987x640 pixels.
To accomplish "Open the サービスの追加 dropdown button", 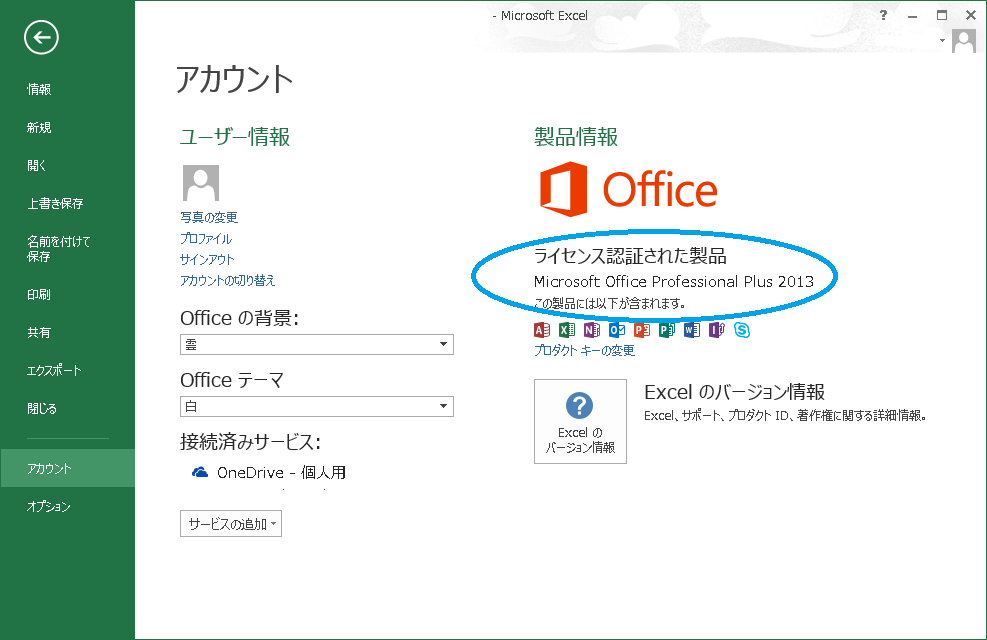I will pyautogui.click(x=231, y=524).
